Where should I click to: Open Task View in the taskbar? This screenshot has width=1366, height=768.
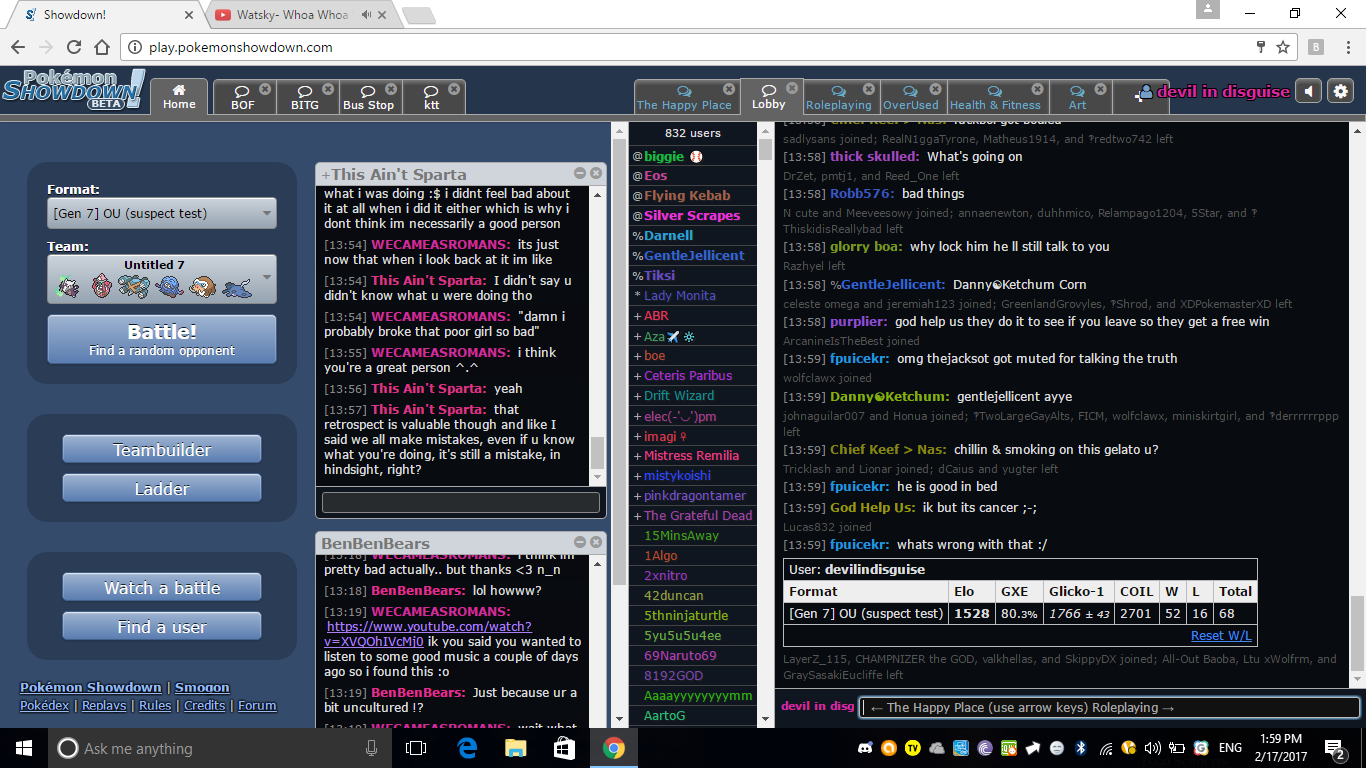click(416, 748)
